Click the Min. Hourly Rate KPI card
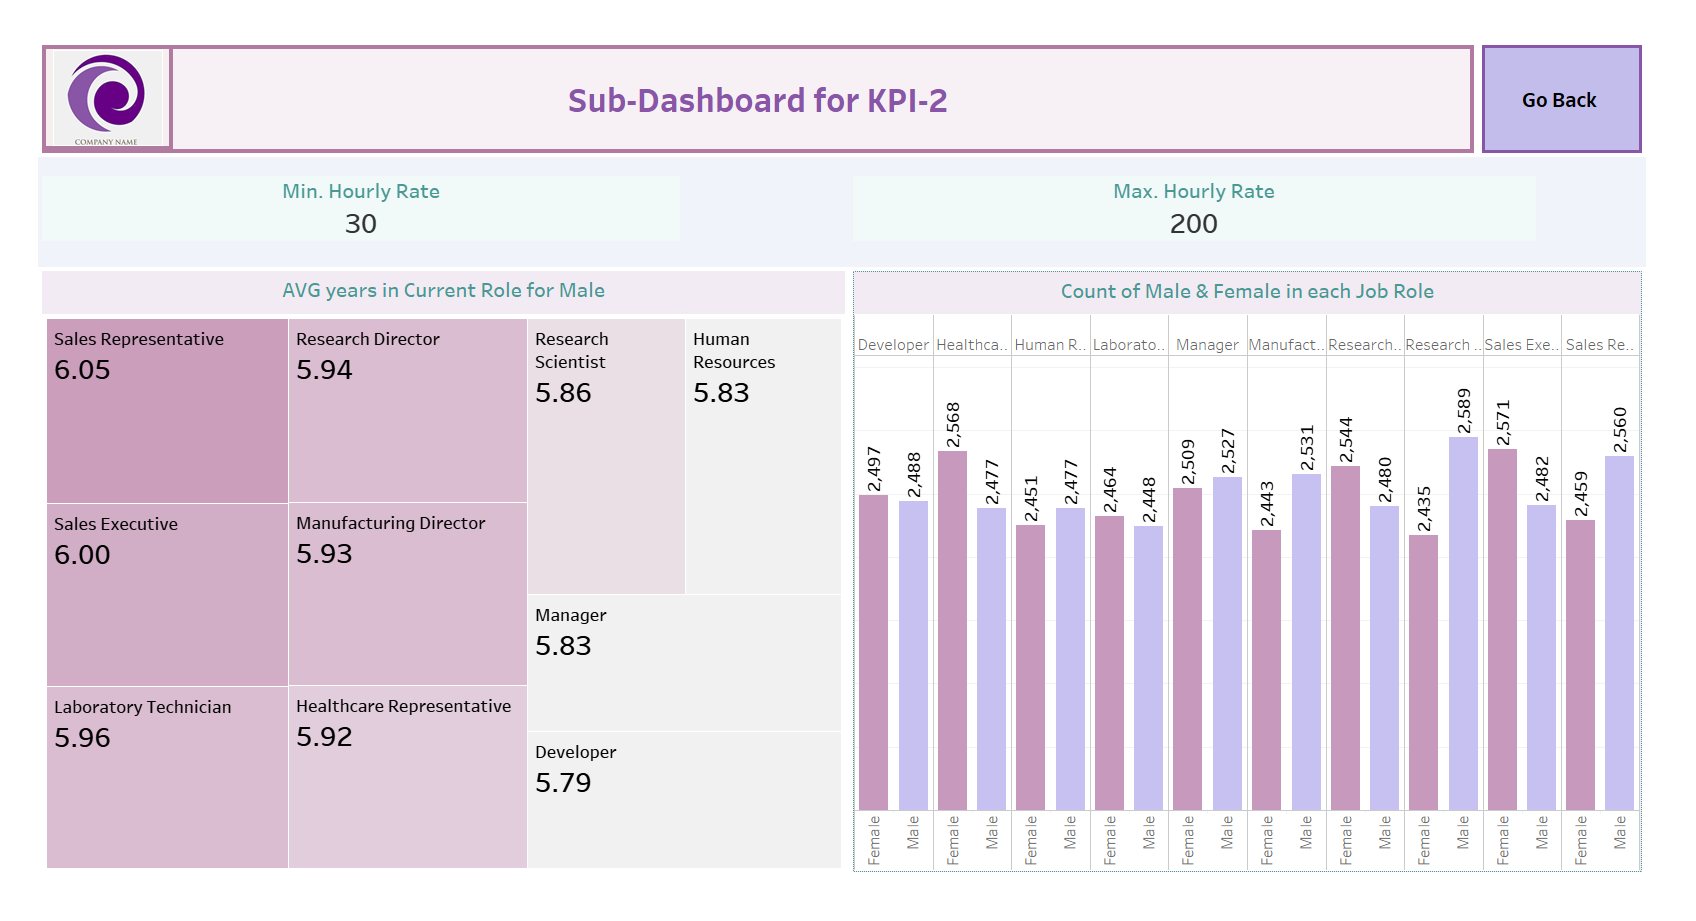The image size is (1696, 921). point(361,208)
